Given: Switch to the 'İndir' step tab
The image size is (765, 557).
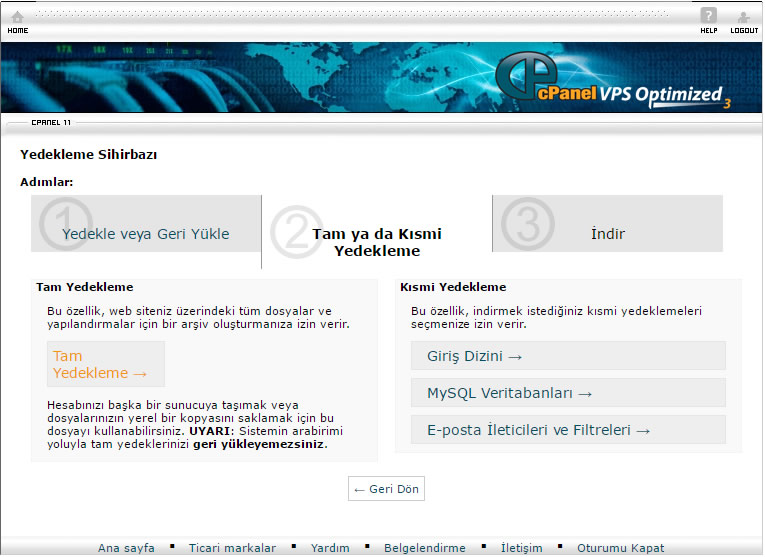Looking at the screenshot, I should click(x=608, y=234).
